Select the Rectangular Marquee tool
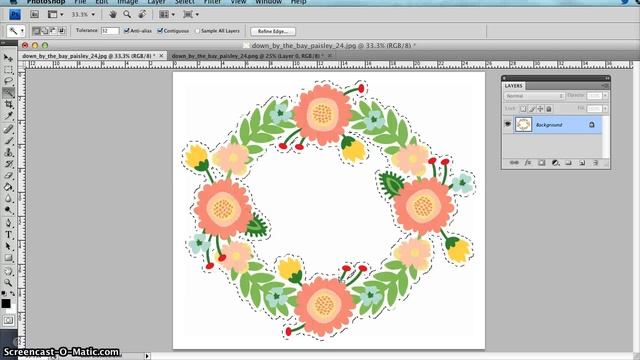The width and height of the screenshot is (640, 360). [8, 69]
